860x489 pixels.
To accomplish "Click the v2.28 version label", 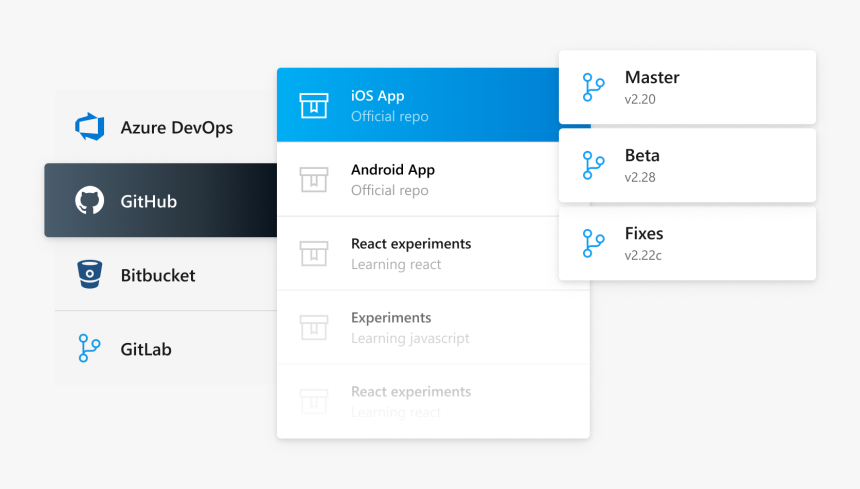I will point(640,177).
